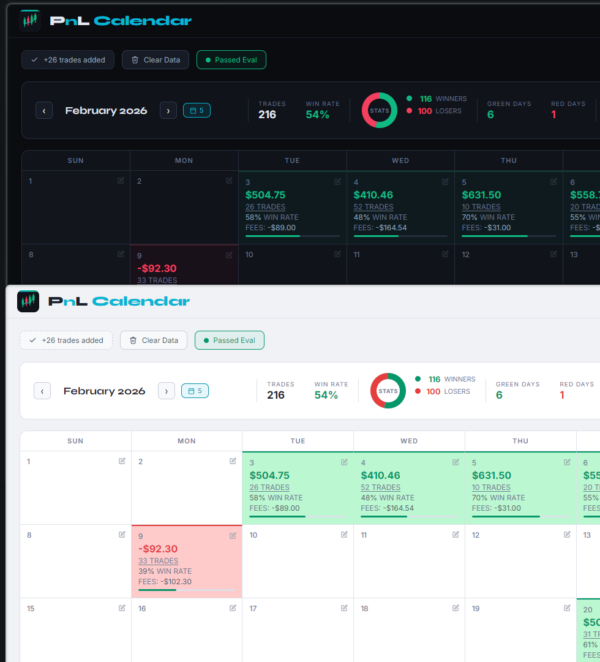Edit note for day 4 in dark window

(445, 182)
